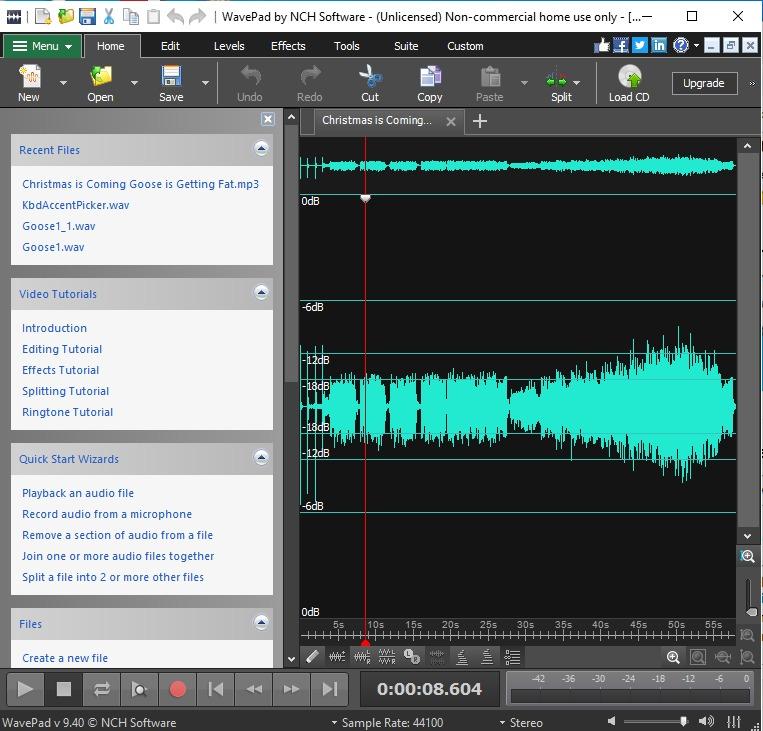The height and width of the screenshot is (731, 763).
Task: Open the dropdown arrow next to Split
Action: (x=577, y=83)
